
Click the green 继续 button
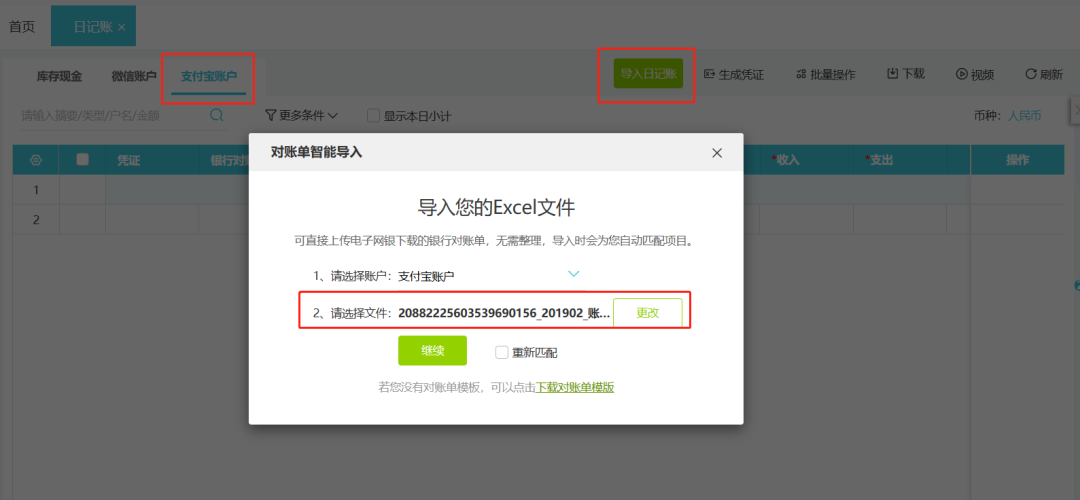433,351
